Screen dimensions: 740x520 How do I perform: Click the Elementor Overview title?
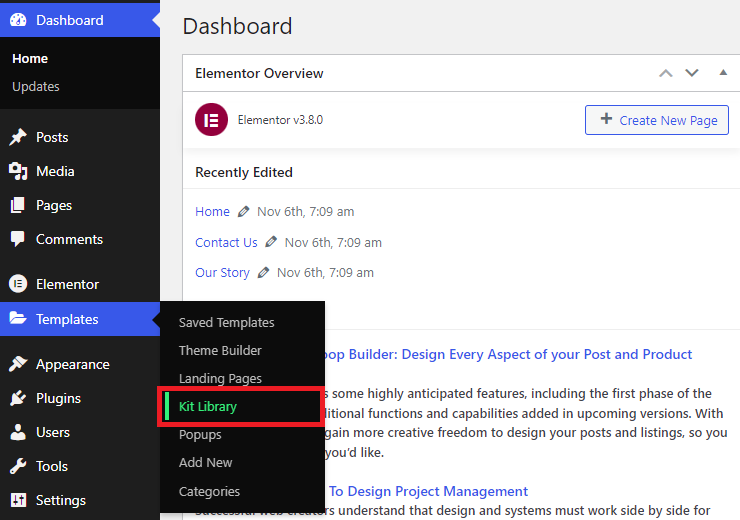point(259,73)
